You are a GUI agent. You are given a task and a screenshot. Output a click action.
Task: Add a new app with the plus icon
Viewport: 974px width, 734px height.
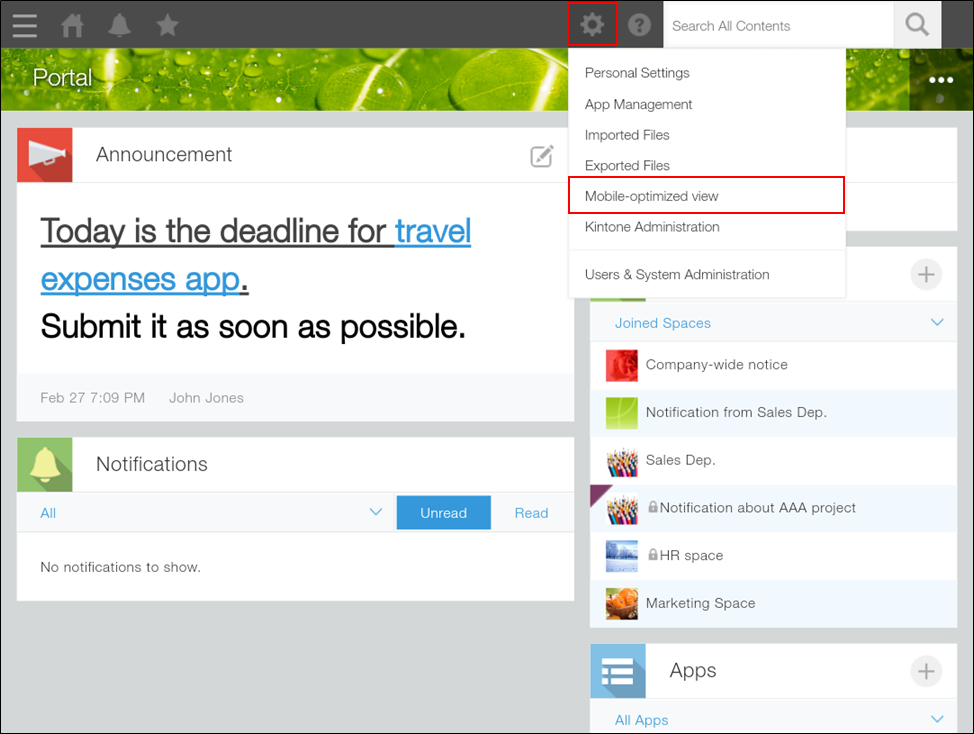(926, 671)
